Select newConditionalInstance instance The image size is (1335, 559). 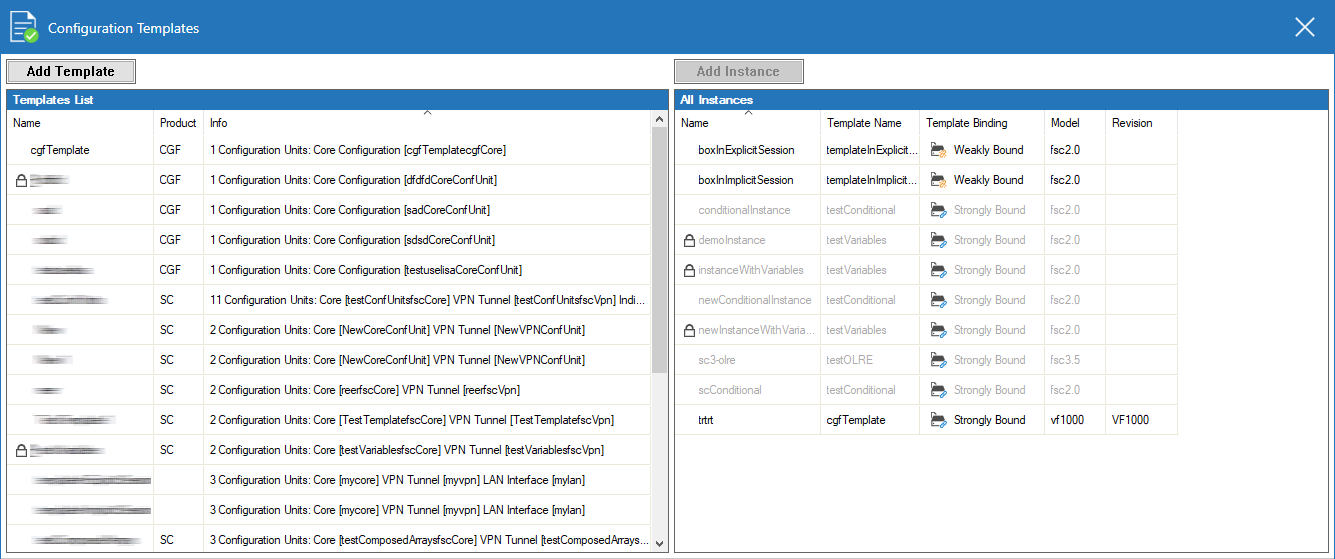point(755,300)
